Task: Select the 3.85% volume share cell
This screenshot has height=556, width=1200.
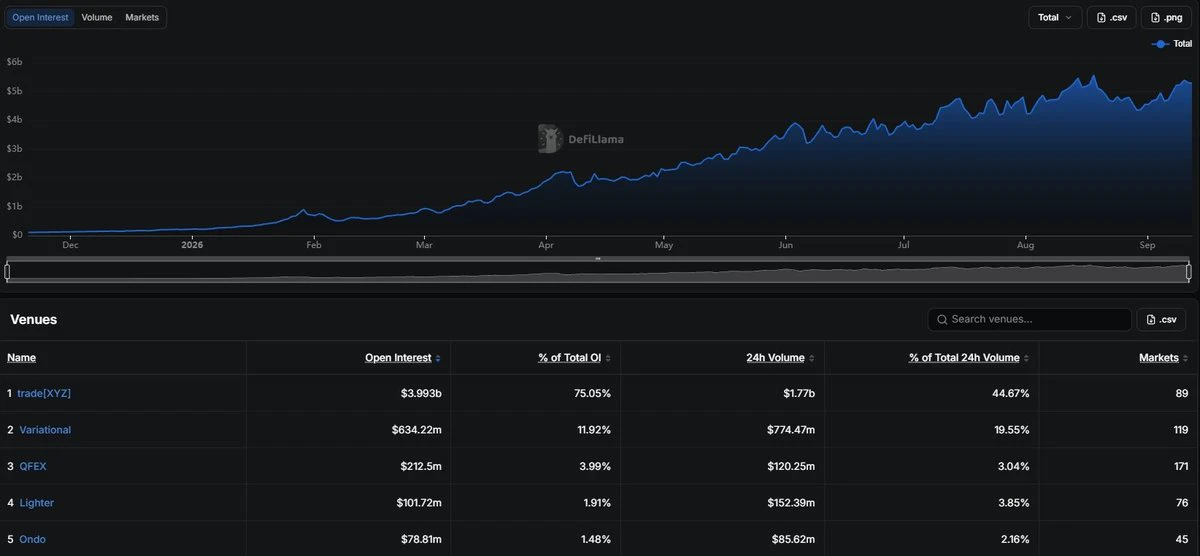Action: click(1013, 503)
